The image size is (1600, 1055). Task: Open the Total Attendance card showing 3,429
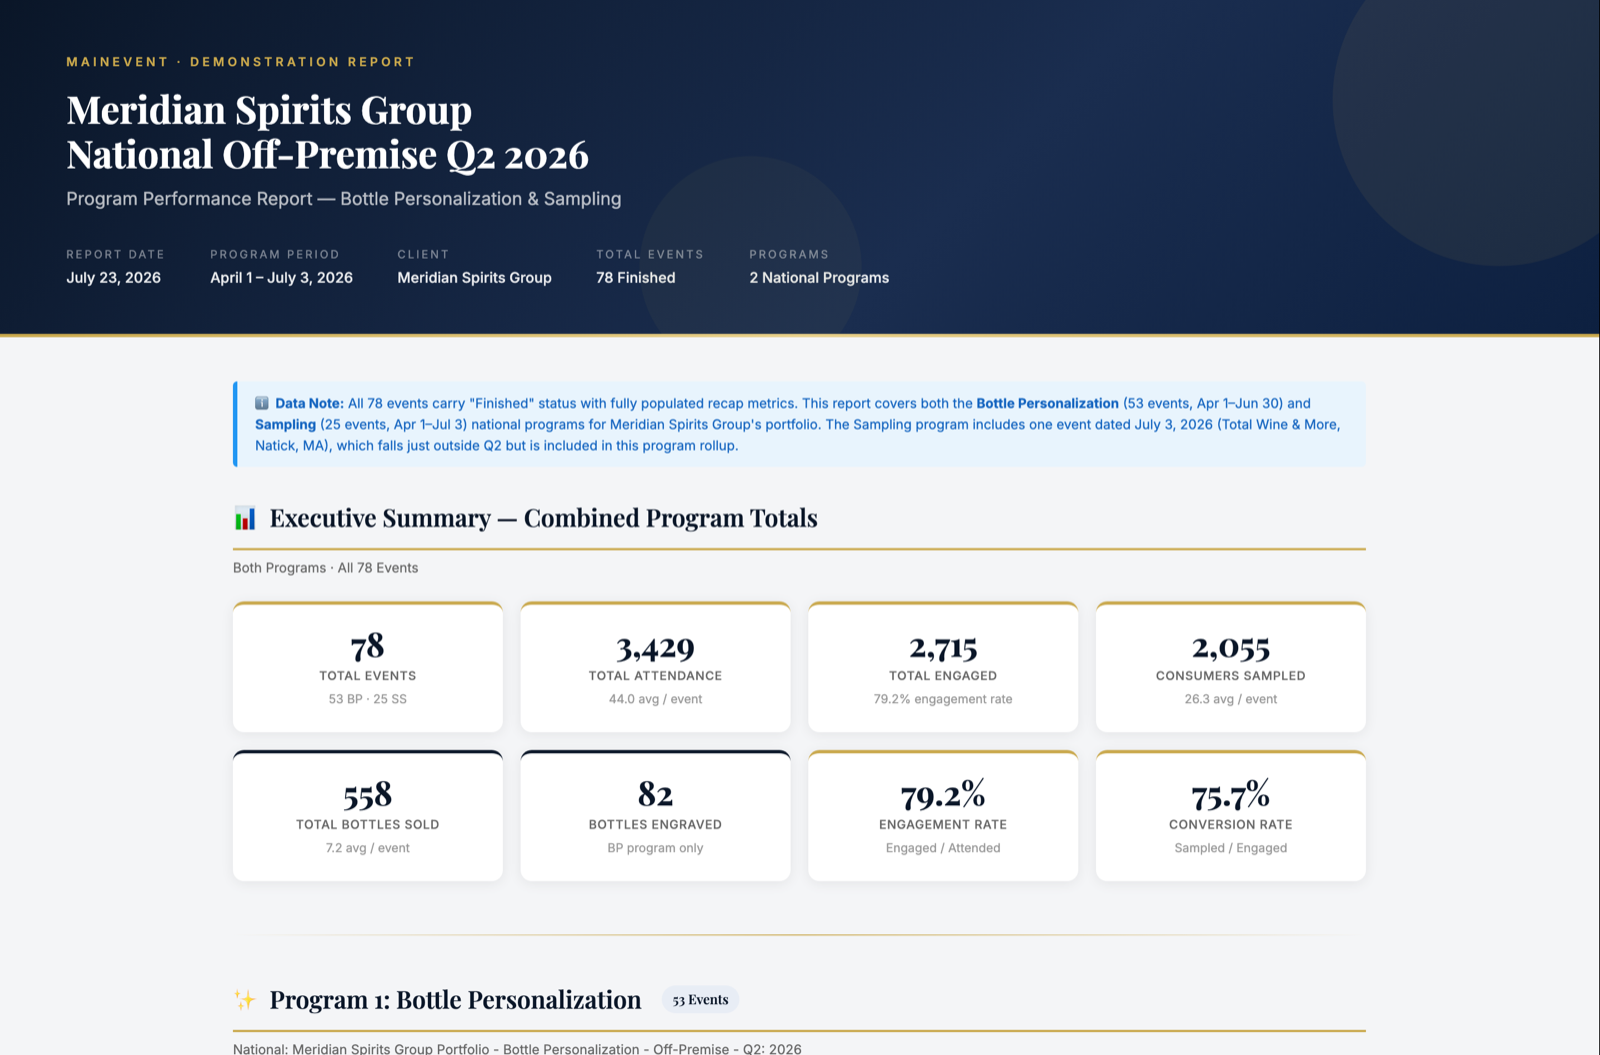(x=656, y=667)
